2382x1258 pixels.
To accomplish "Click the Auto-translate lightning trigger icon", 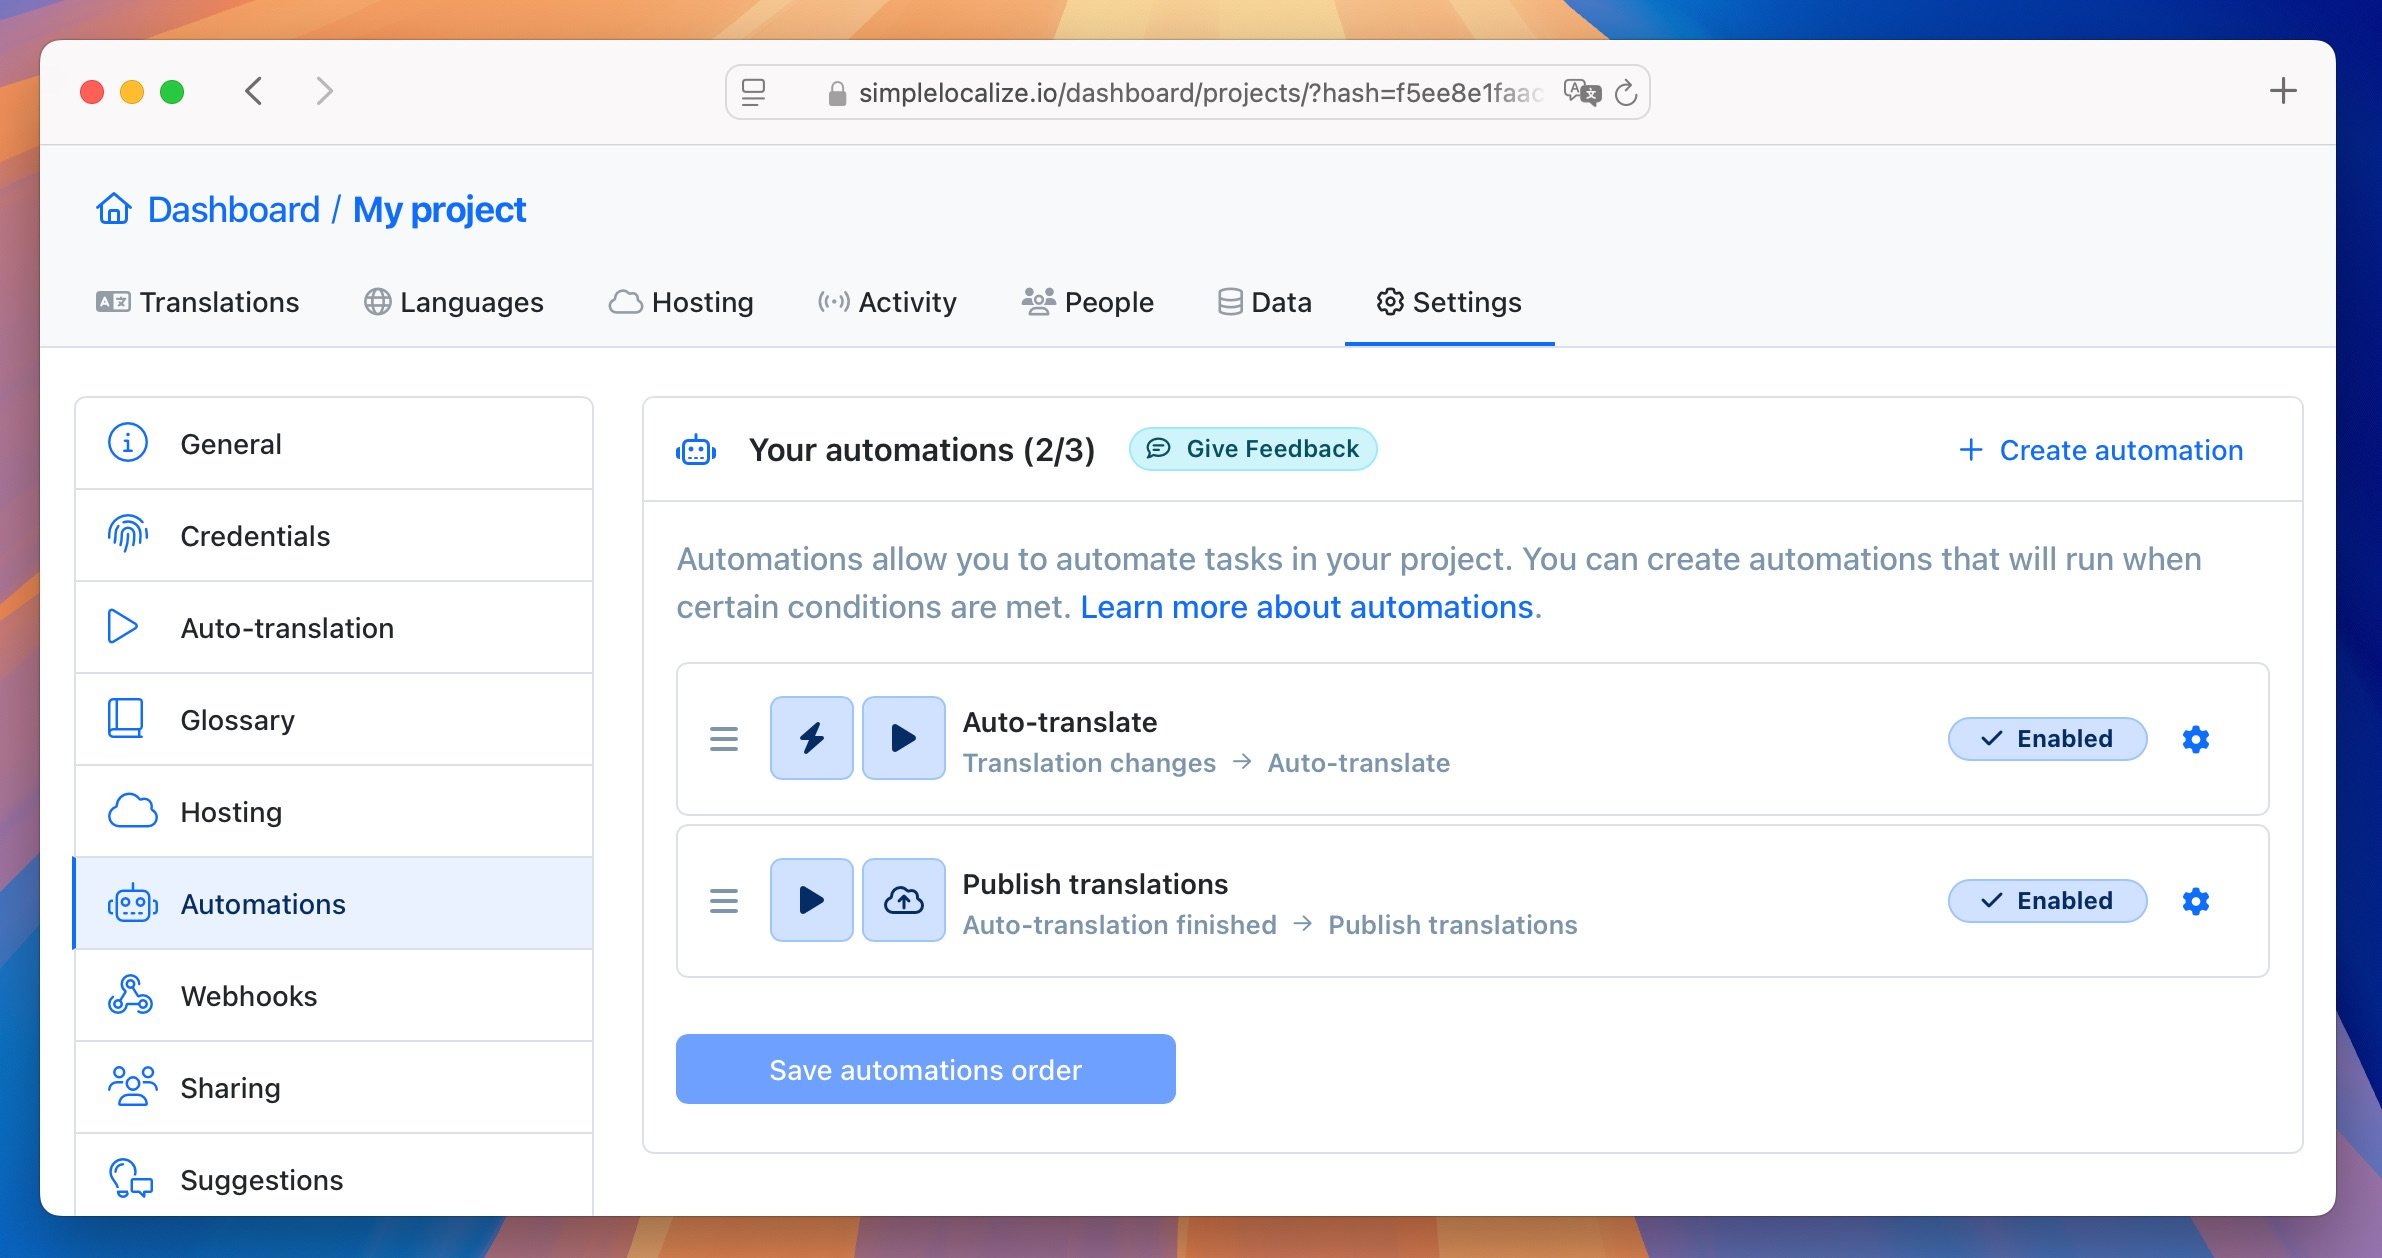I will 812,738.
